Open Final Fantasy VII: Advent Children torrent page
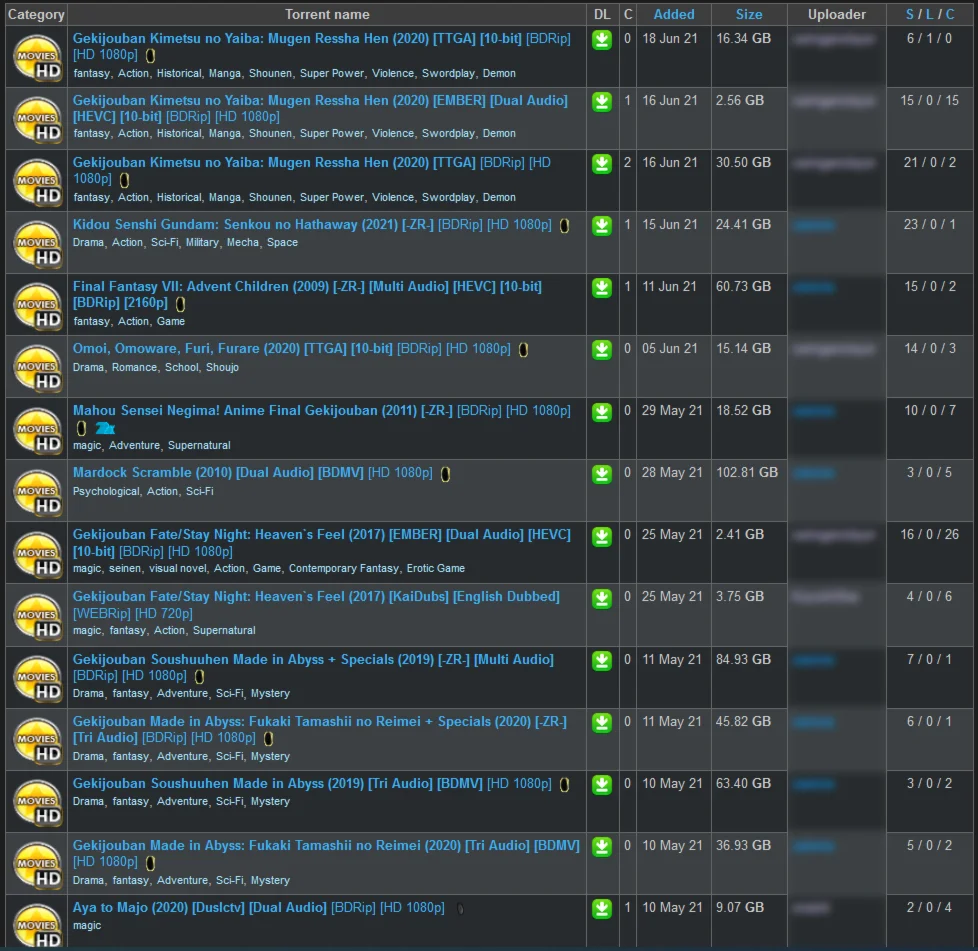Viewport: 978px width, 951px height. 307,294
